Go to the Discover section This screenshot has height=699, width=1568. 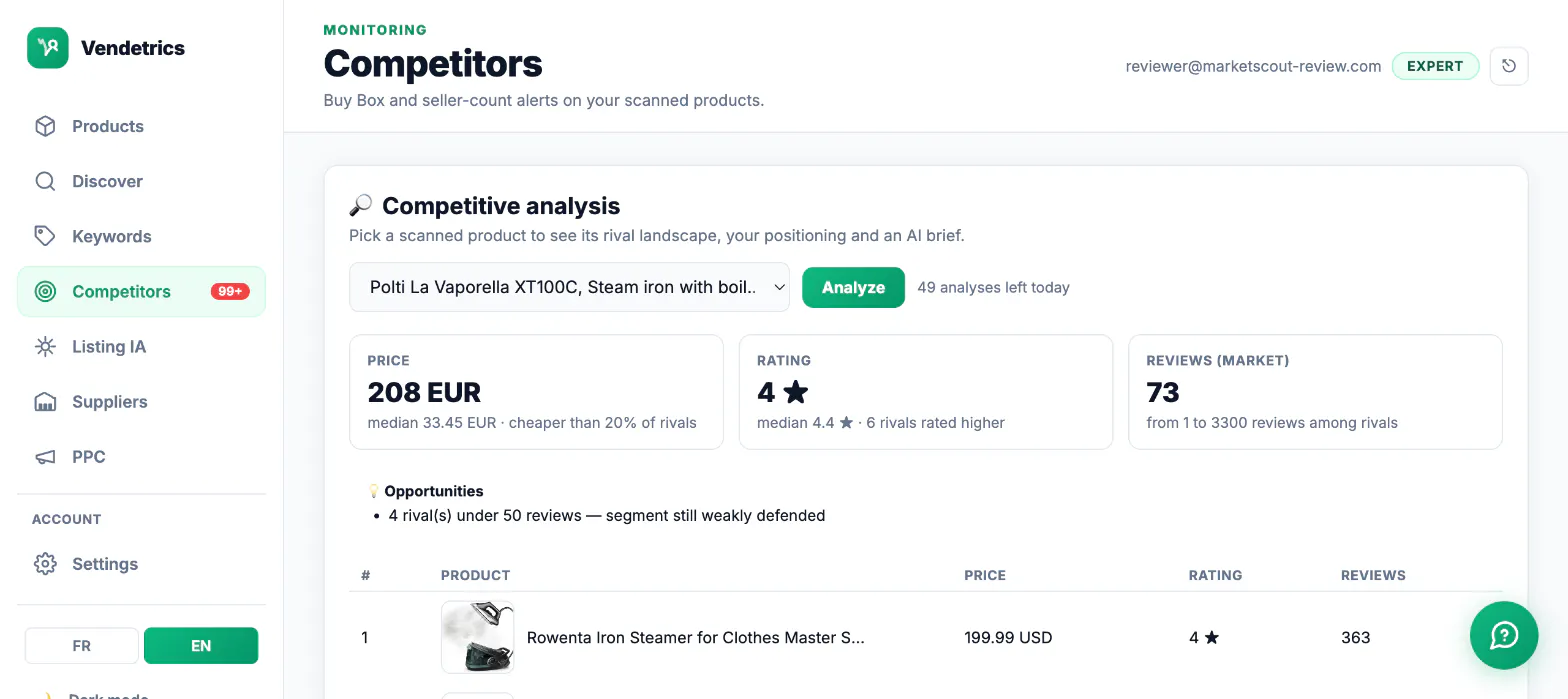coord(141,181)
